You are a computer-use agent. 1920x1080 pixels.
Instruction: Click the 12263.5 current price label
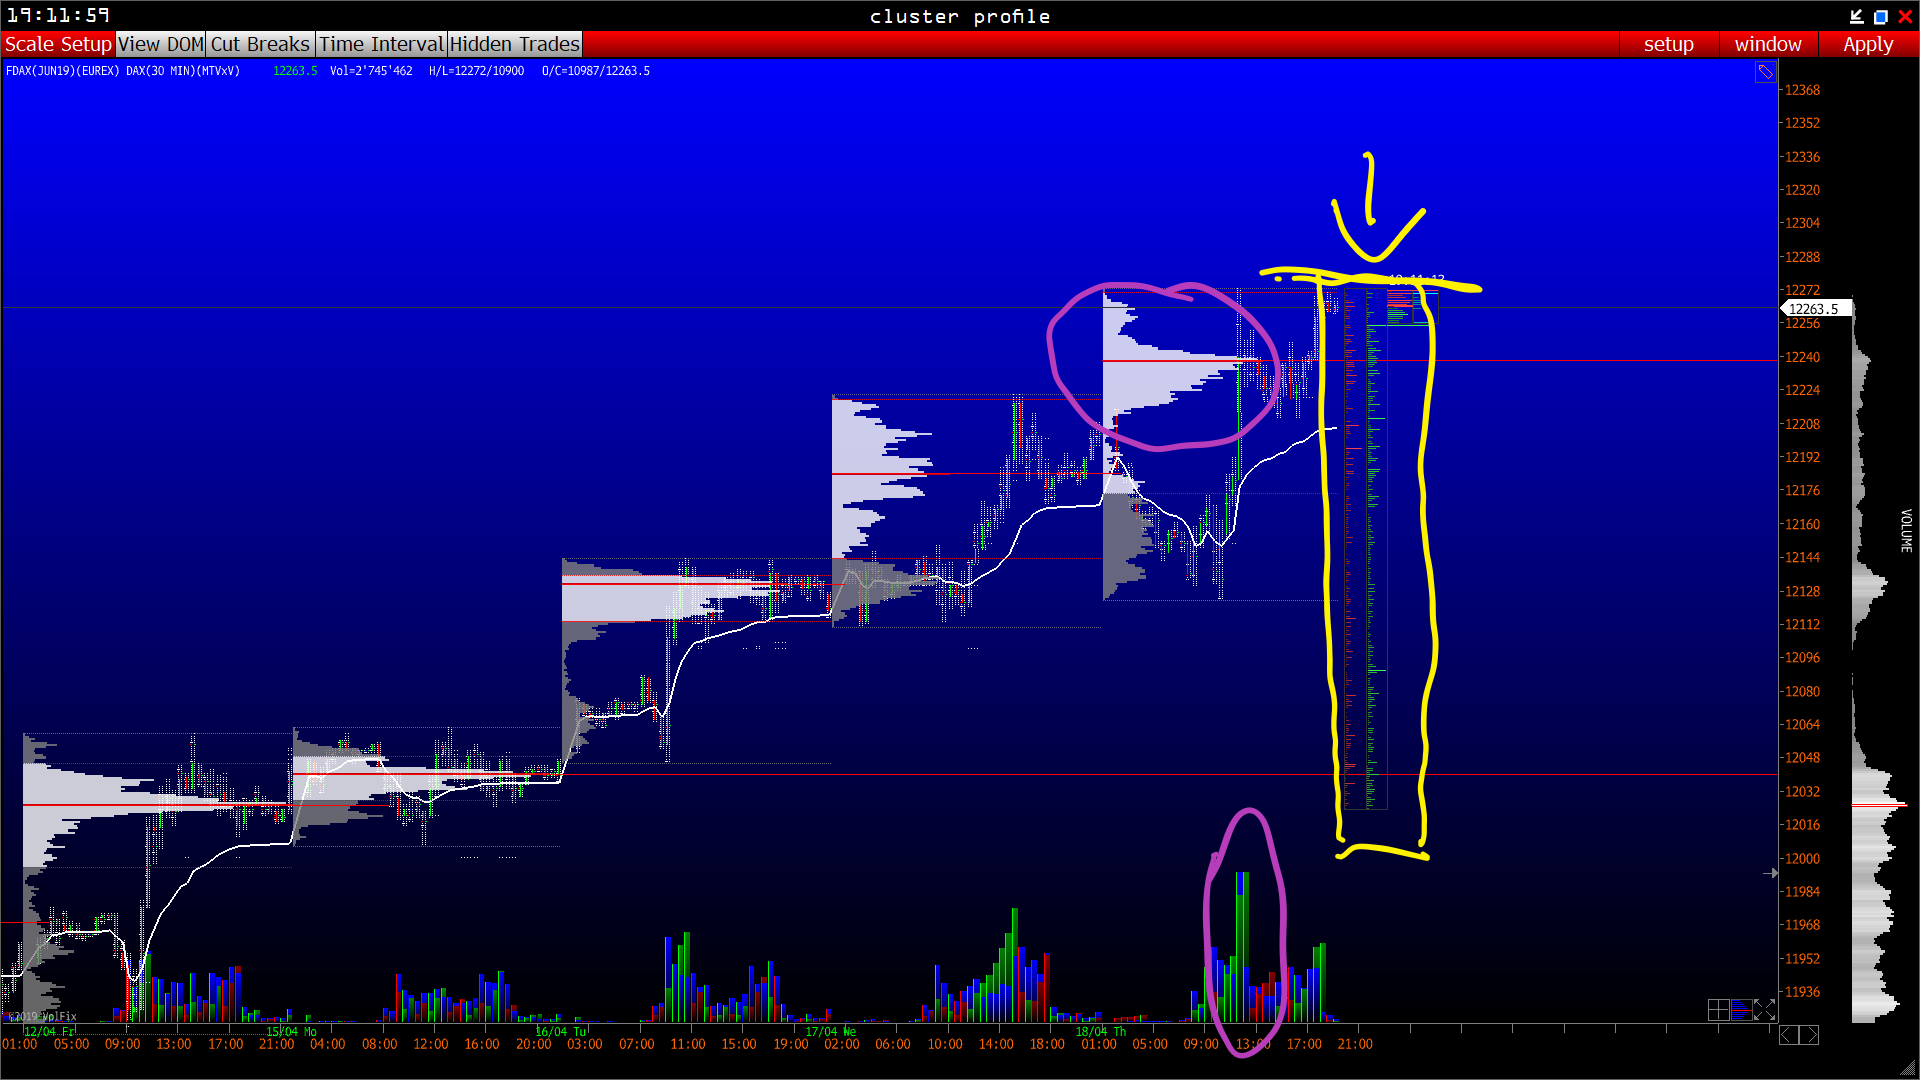click(x=1814, y=309)
